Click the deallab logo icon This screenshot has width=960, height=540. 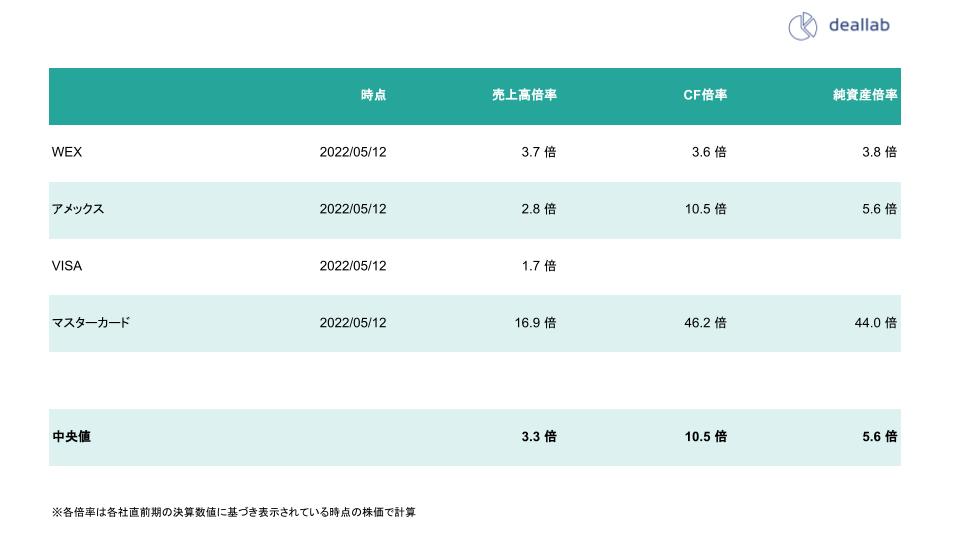(802, 26)
